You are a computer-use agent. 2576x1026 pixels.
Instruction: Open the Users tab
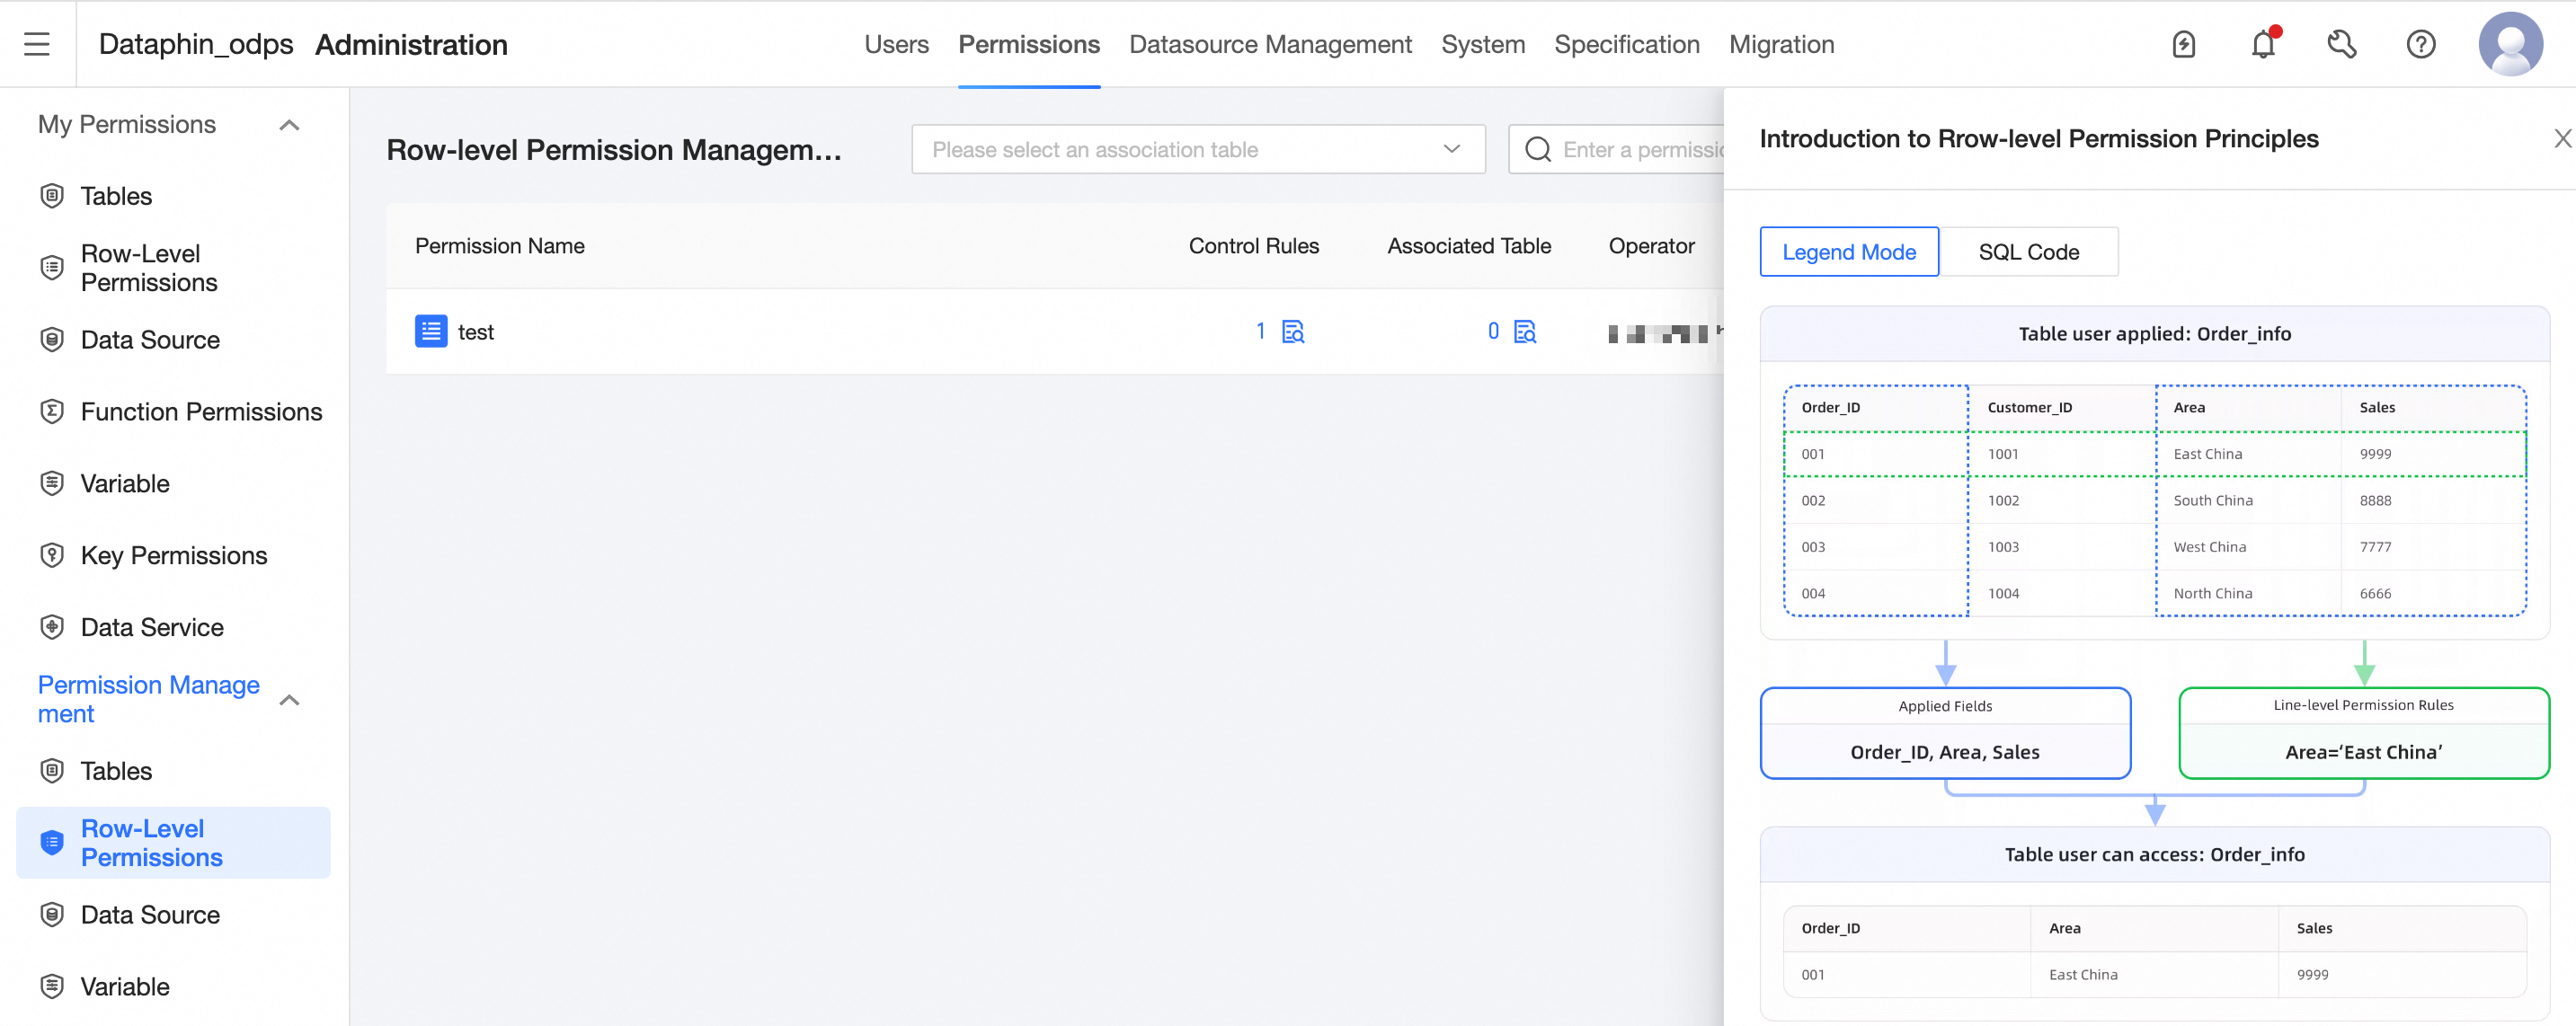[896, 44]
